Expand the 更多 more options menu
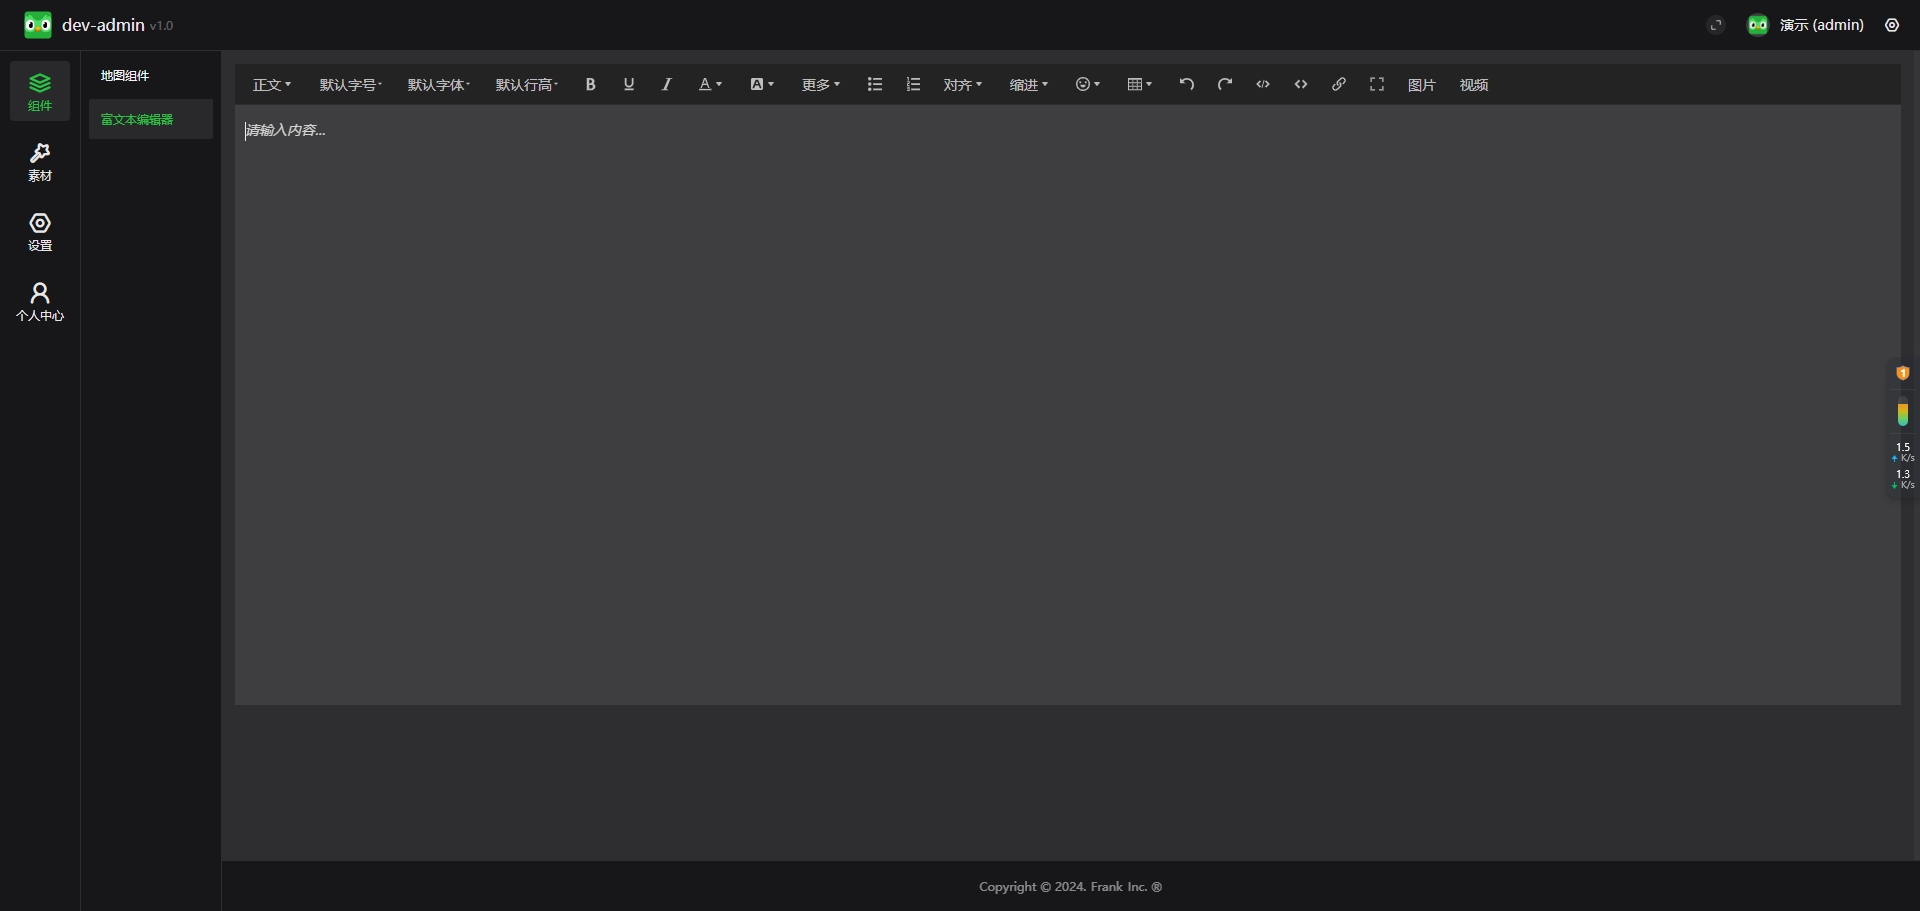Screen dimensions: 1920x911 [821, 85]
